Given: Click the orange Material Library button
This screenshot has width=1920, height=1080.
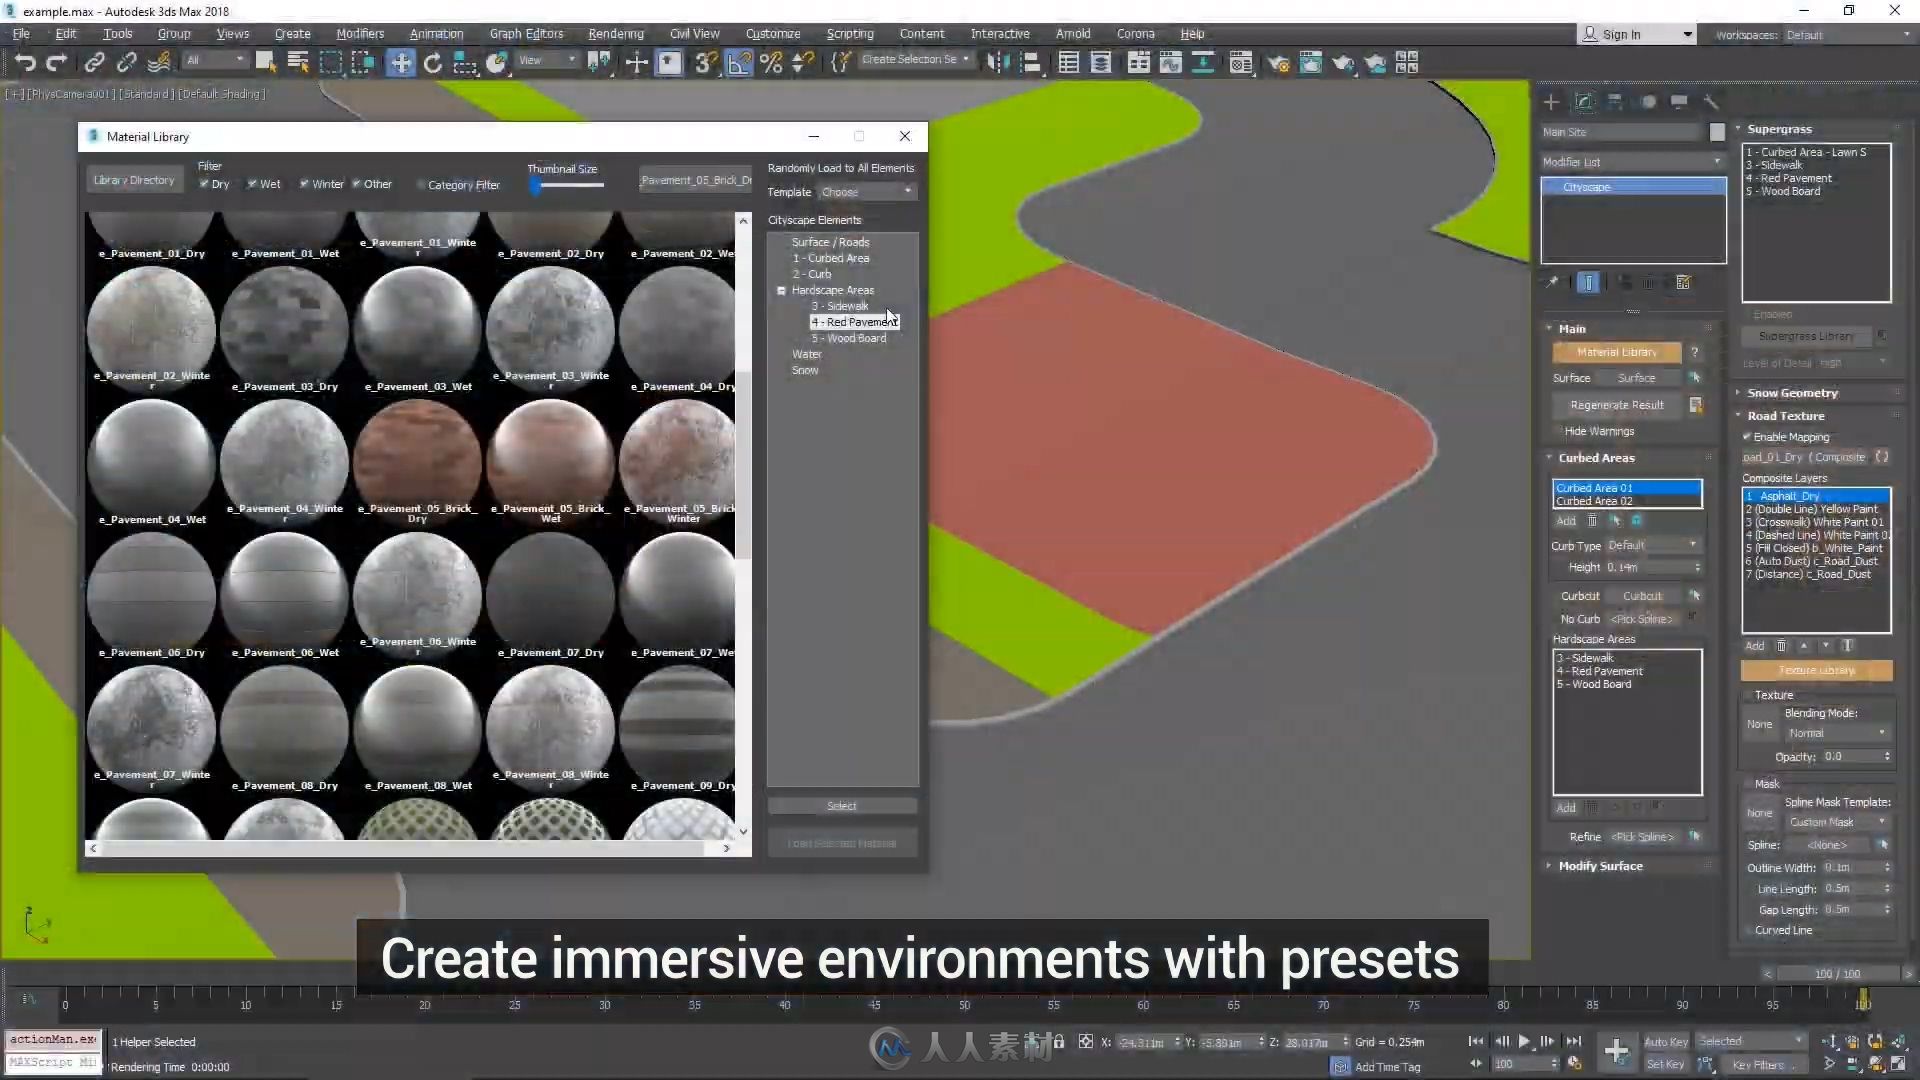Looking at the screenshot, I should tap(1617, 352).
